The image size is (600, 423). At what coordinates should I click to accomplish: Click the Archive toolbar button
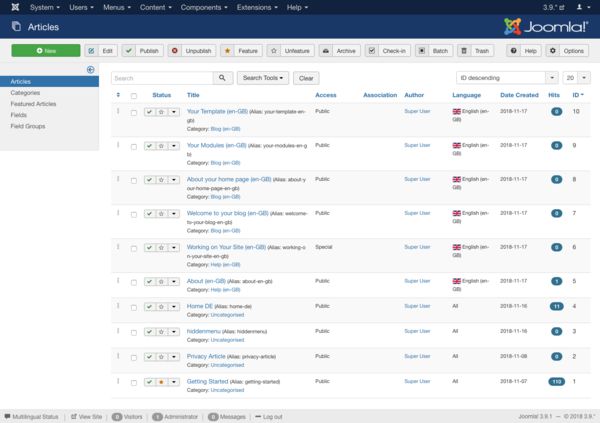(x=339, y=51)
